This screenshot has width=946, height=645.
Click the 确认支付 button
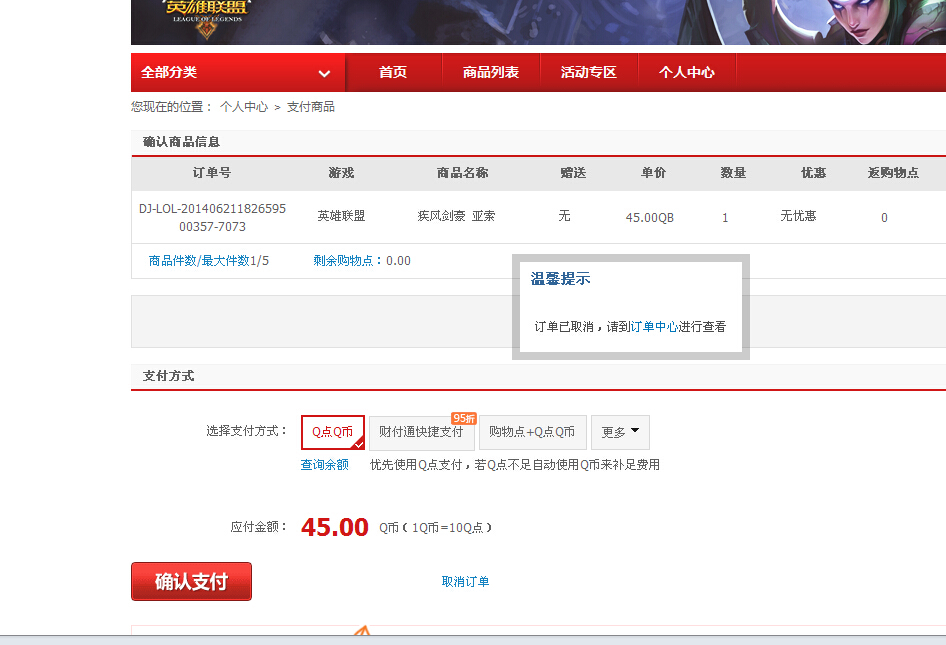pos(191,582)
